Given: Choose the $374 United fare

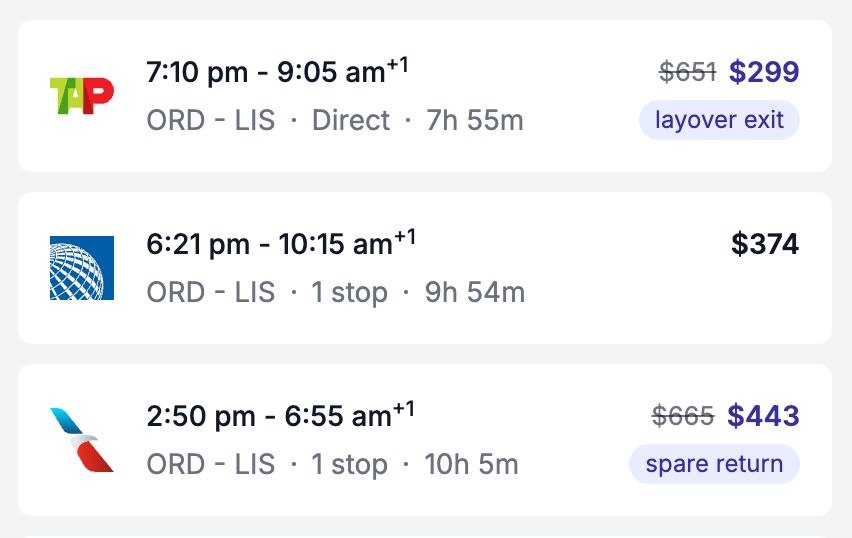Looking at the screenshot, I should (x=765, y=244).
